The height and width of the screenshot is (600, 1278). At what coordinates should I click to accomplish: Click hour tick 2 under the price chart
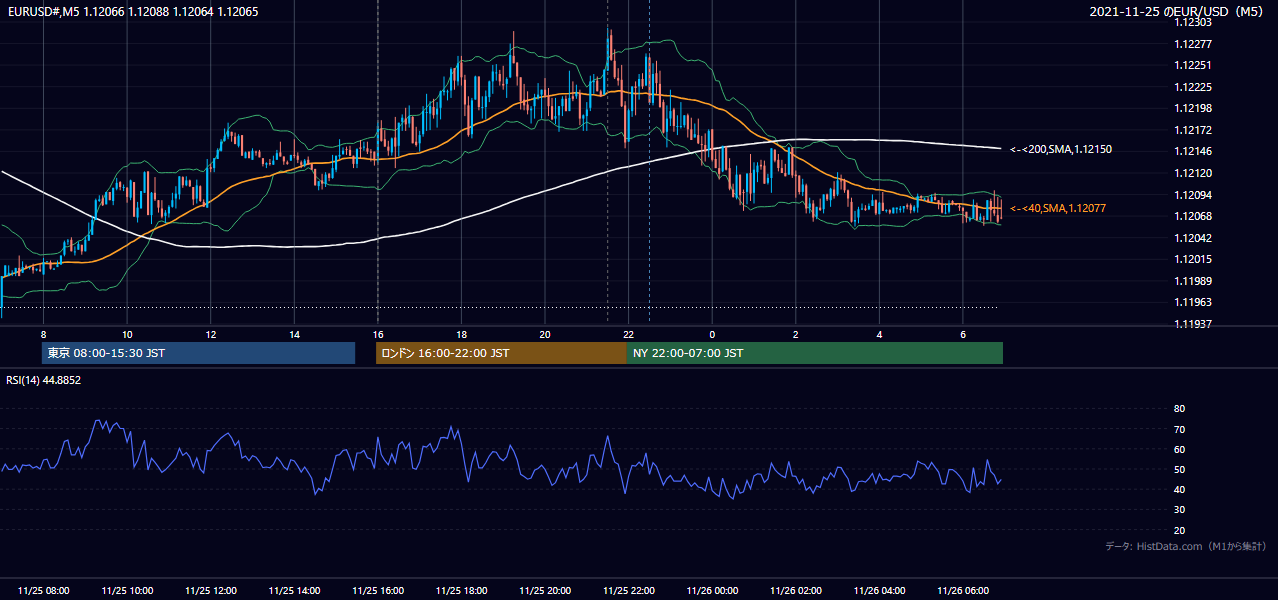[795, 333]
